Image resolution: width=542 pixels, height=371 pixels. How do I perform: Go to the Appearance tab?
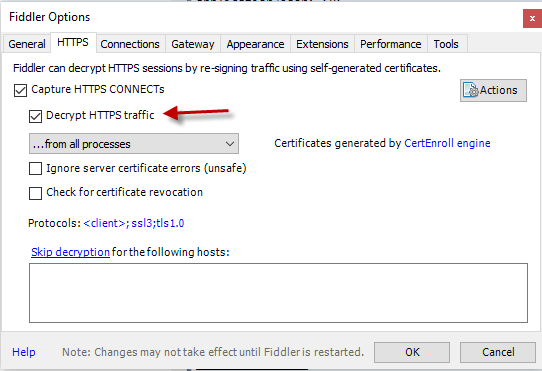(x=255, y=44)
